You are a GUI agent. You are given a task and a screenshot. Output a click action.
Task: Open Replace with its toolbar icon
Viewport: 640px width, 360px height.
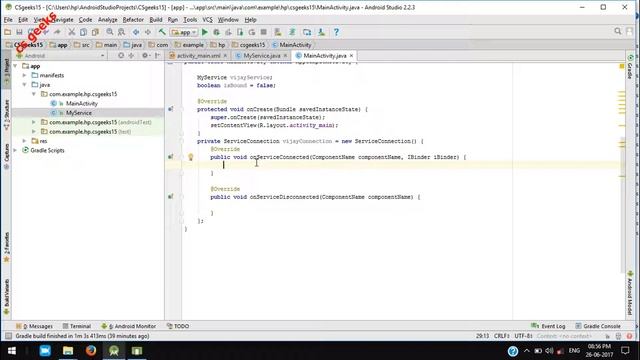[122, 32]
